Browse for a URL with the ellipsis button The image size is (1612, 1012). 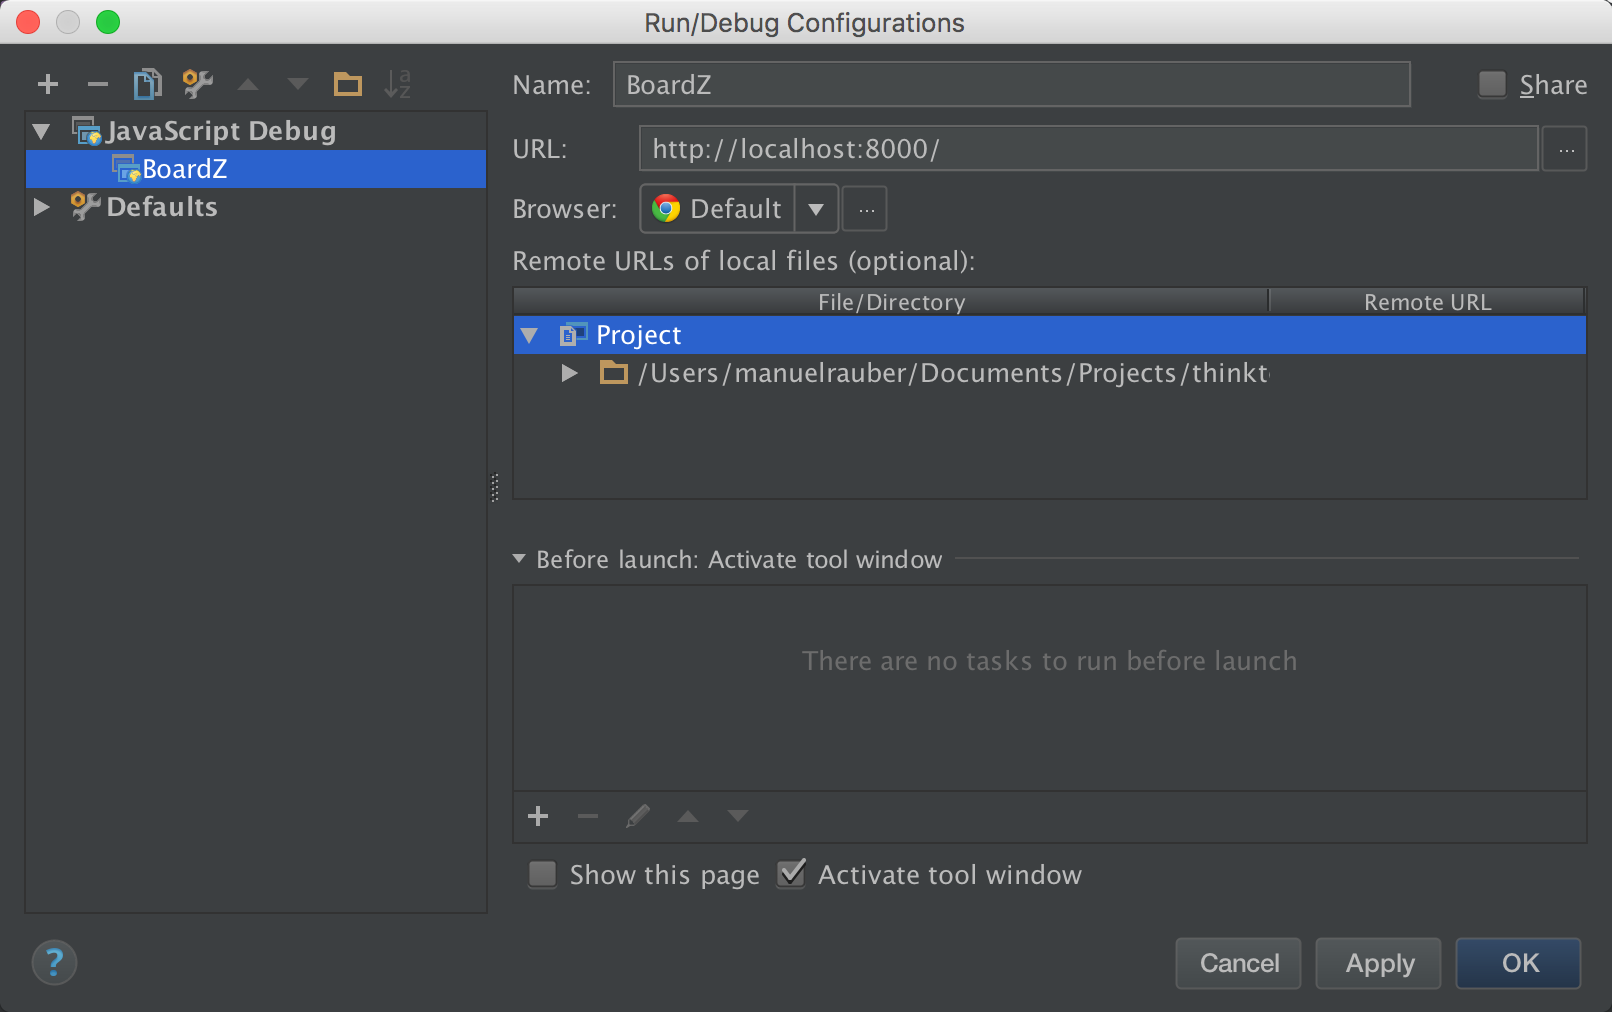pos(1564,148)
